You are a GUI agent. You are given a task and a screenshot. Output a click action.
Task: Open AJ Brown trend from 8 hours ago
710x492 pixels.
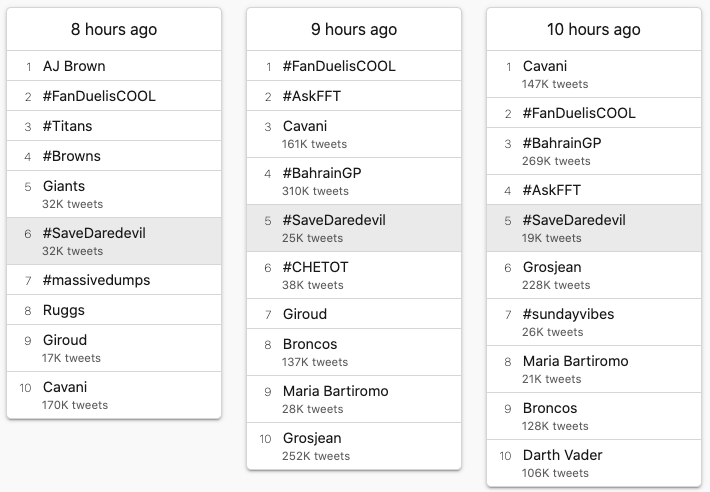point(114,66)
